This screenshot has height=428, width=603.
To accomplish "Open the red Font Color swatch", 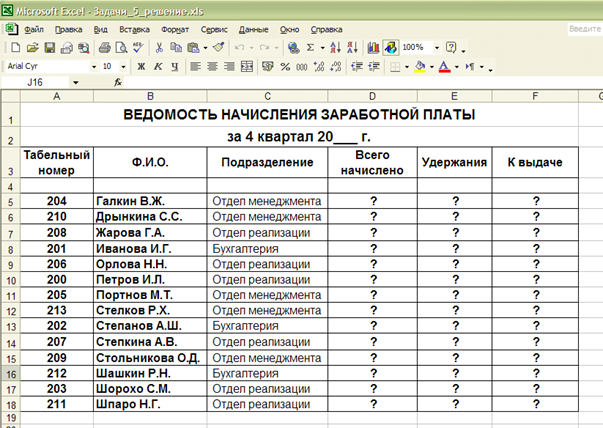I will click(x=444, y=67).
